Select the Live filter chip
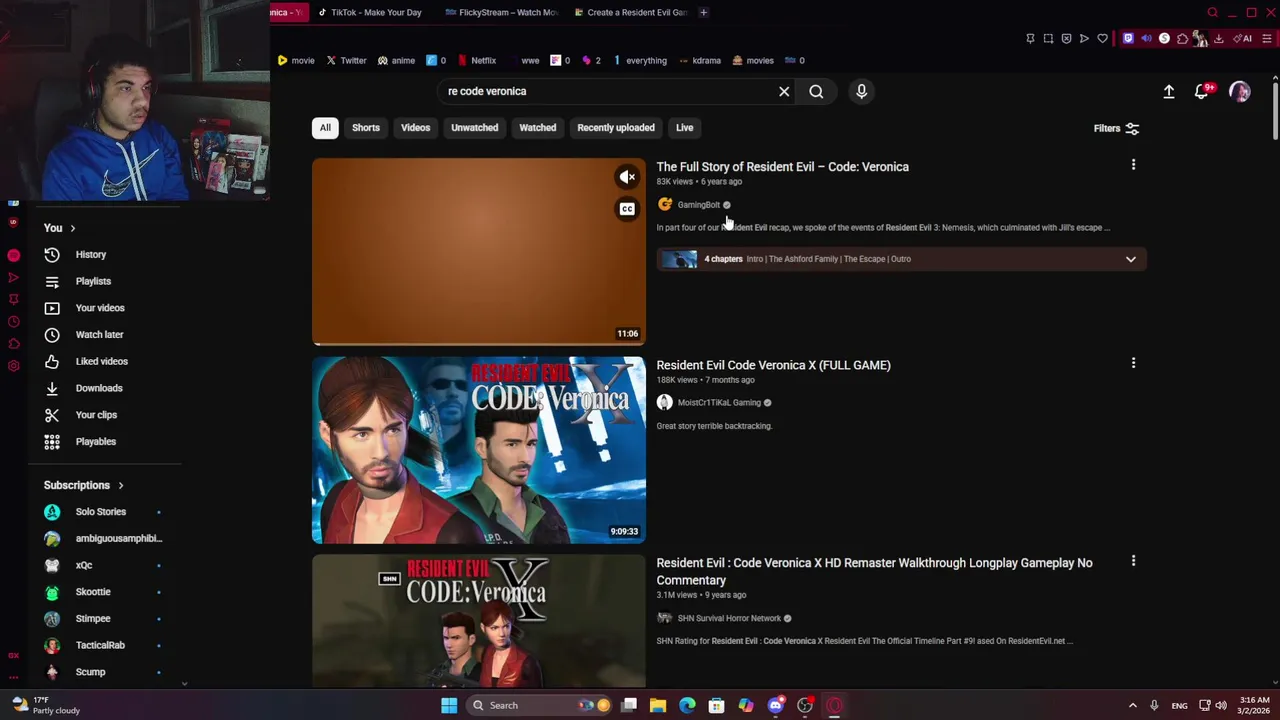The image size is (1280, 720). click(684, 127)
